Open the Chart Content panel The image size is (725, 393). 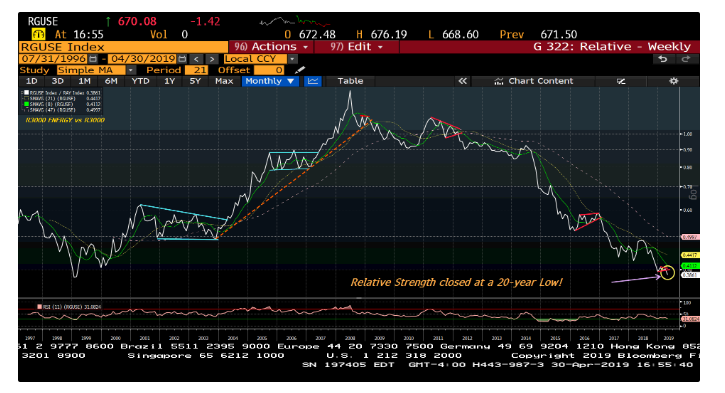(534, 81)
